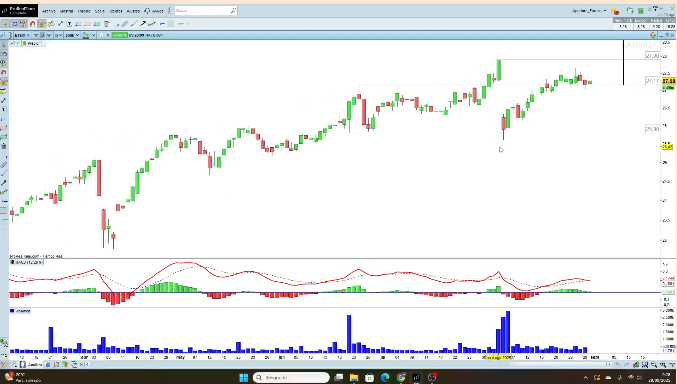Image resolution: width=677 pixels, height=384 pixels.
Task: Select the green rectangle drawing tool
Action: click(x=97, y=24)
